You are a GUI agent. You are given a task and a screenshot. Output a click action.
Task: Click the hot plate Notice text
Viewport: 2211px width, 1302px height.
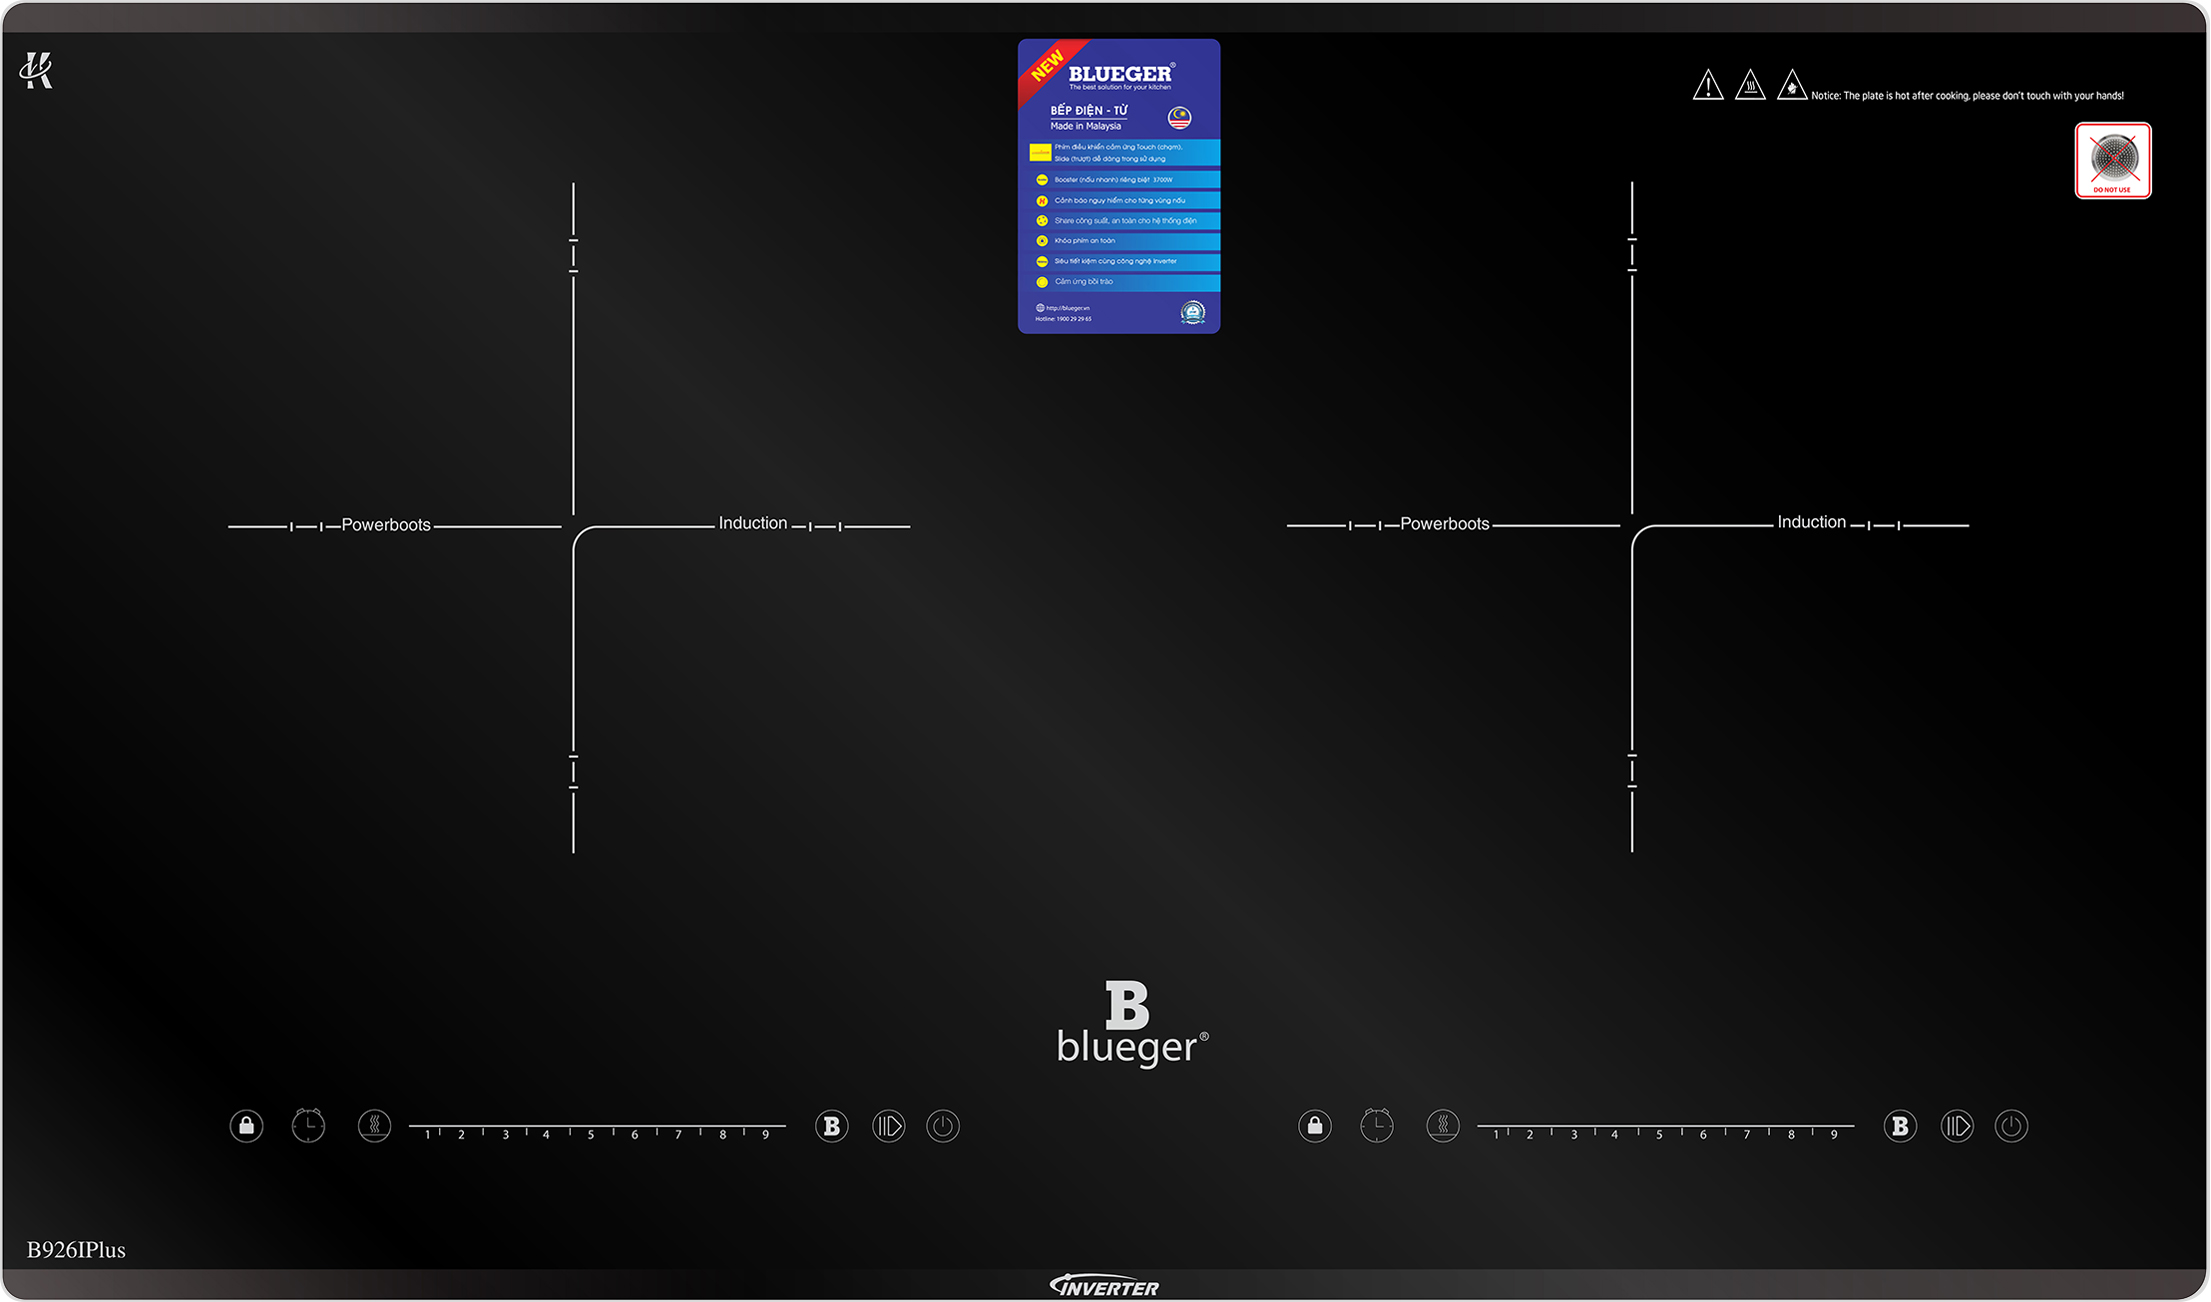[x=1968, y=96]
